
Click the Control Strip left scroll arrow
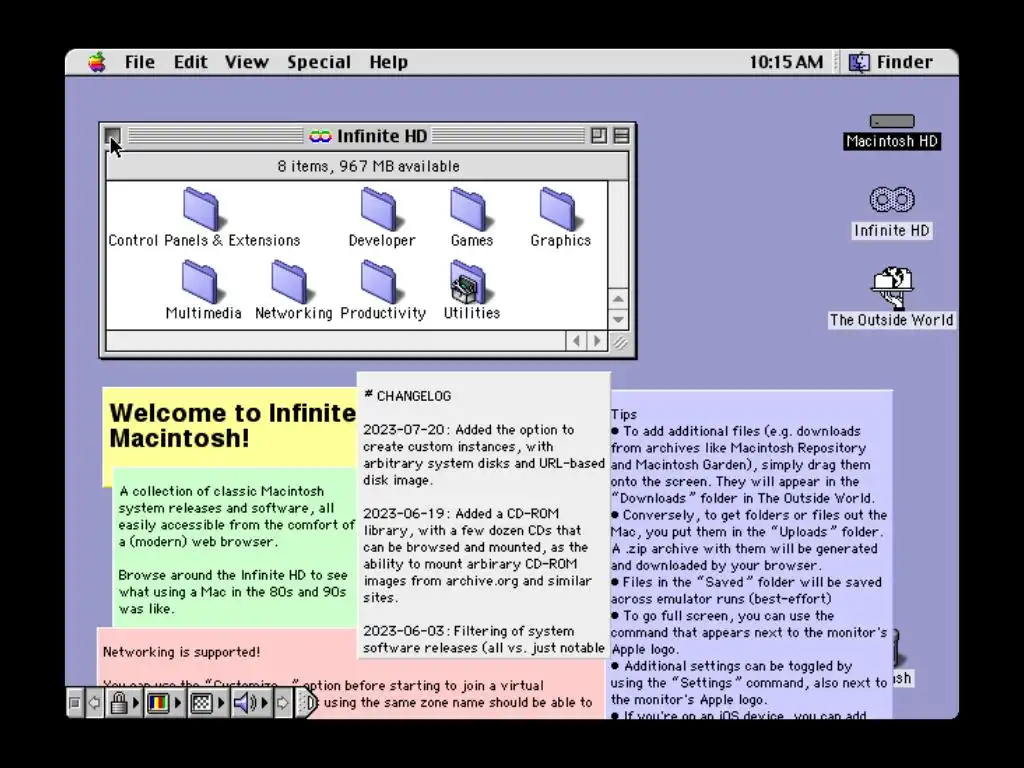click(x=94, y=703)
